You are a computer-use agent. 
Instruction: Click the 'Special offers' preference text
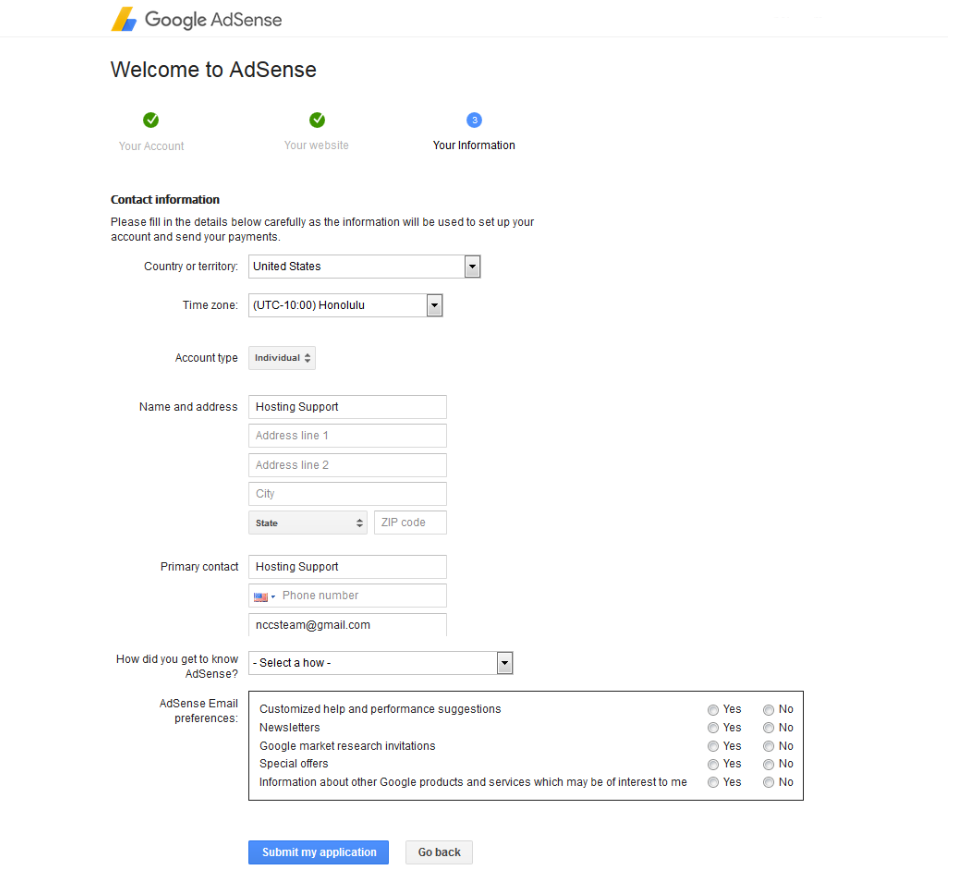pyautogui.click(x=294, y=764)
